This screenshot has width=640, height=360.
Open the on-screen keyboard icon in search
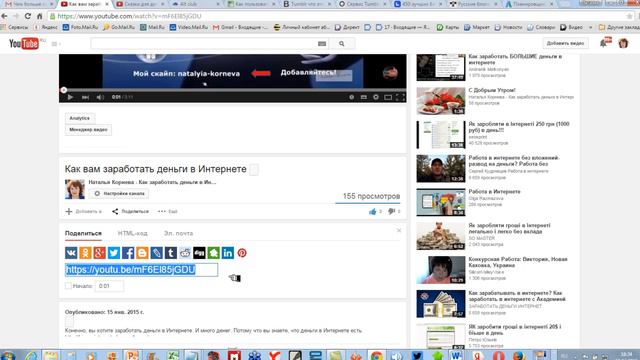pyautogui.click(x=322, y=44)
